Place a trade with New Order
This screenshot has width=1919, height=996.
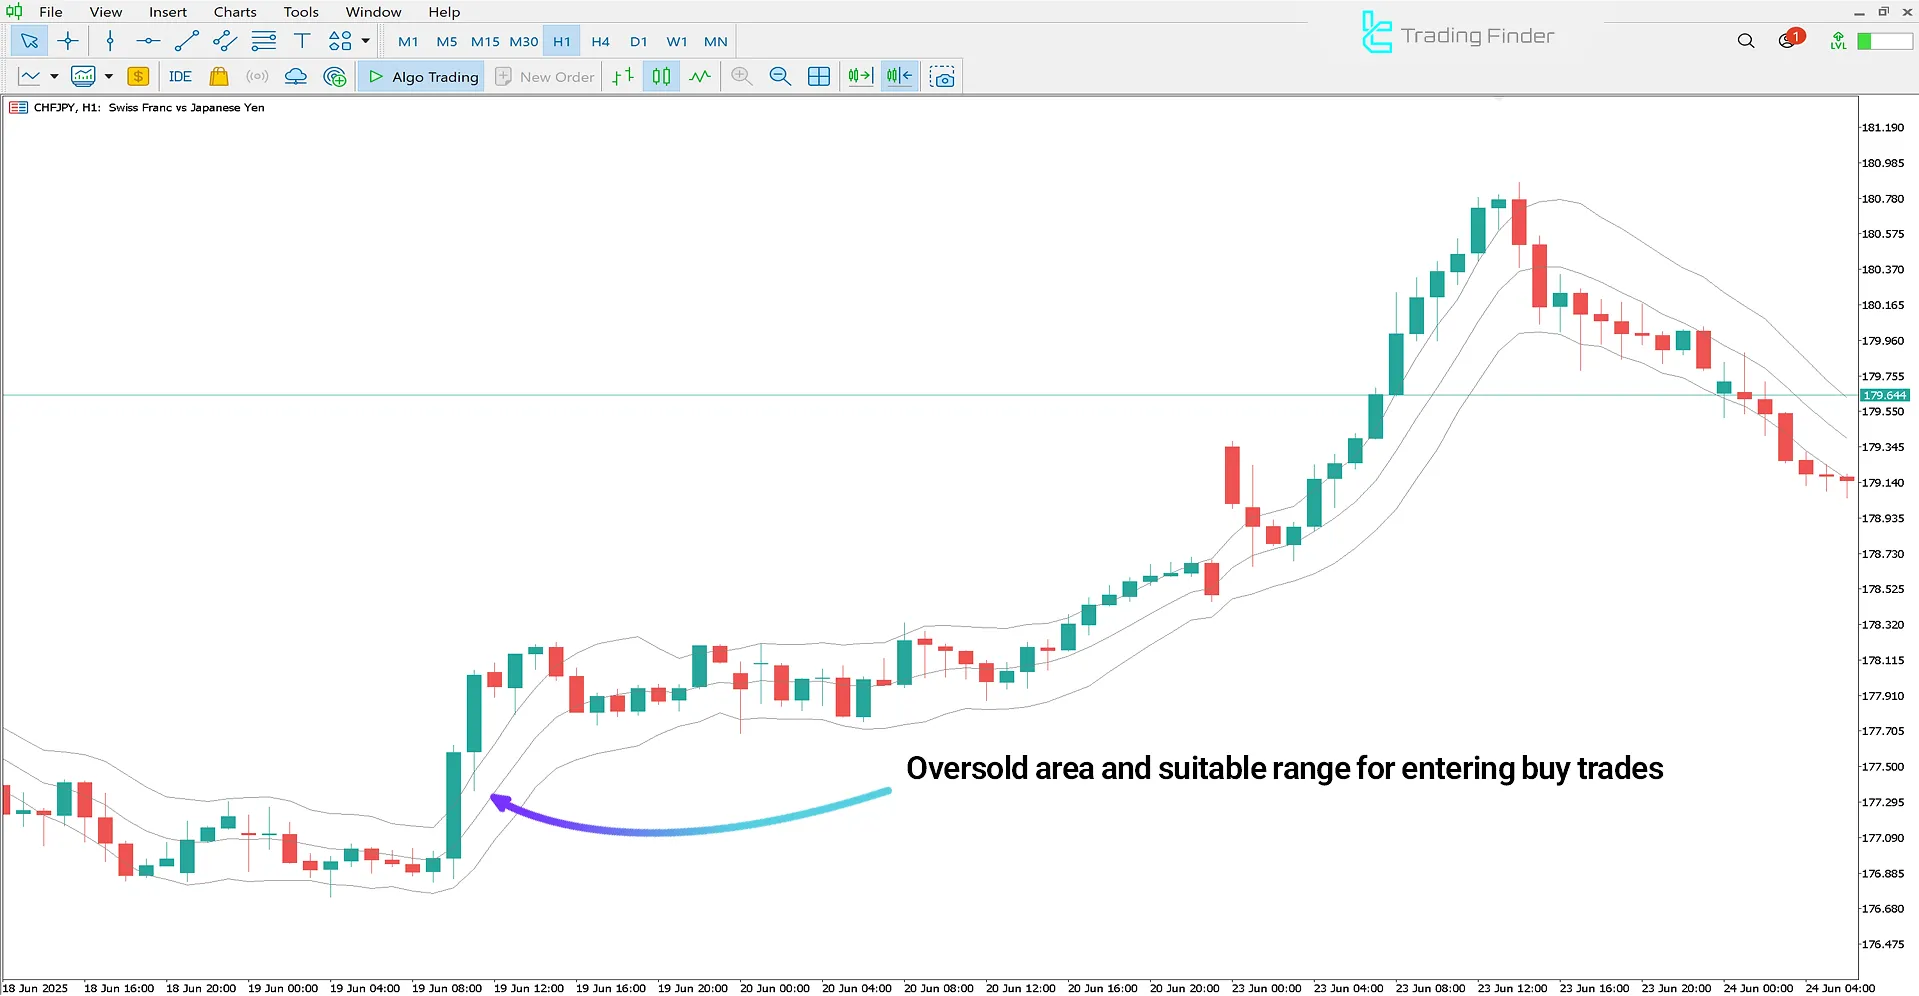coord(544,76)
